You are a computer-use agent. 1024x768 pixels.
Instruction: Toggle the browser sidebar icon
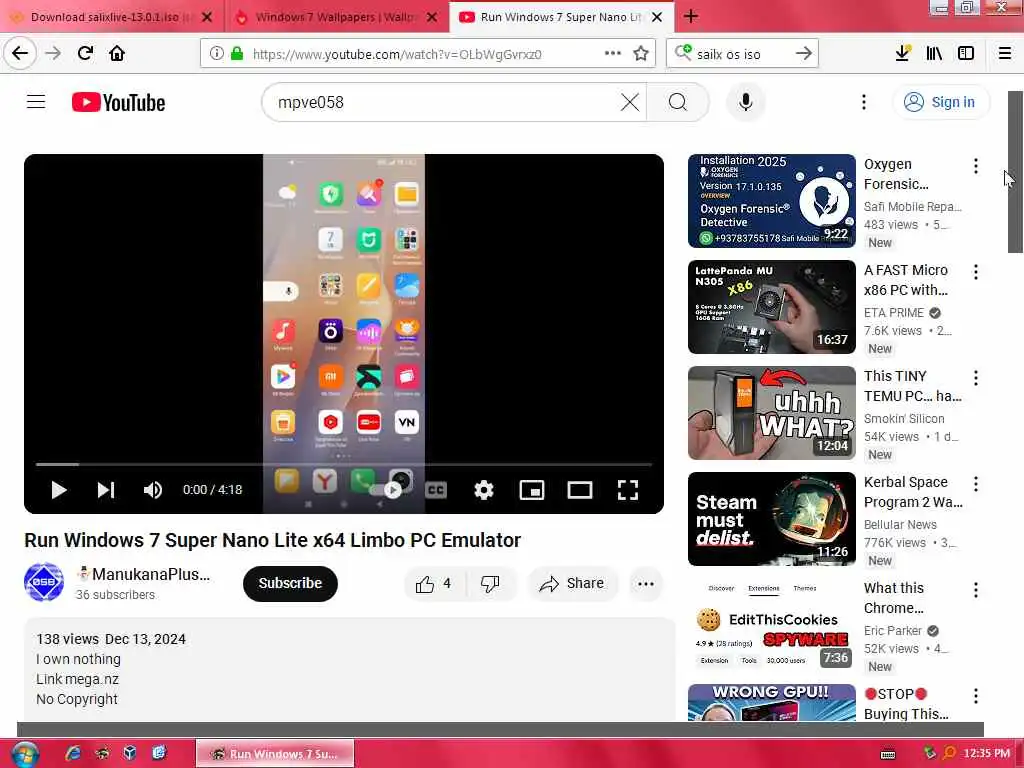[x=966, y=54]
